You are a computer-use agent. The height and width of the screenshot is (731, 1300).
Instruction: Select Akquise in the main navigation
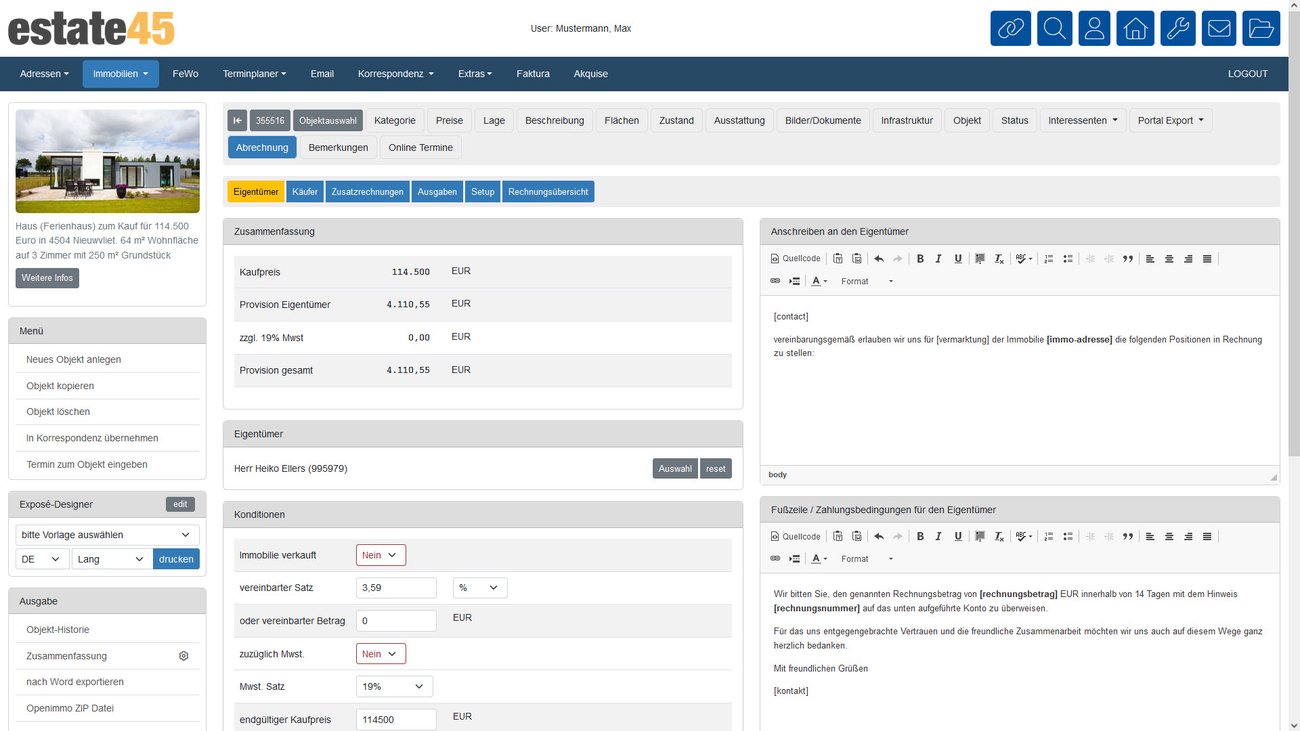click(591, 74)
